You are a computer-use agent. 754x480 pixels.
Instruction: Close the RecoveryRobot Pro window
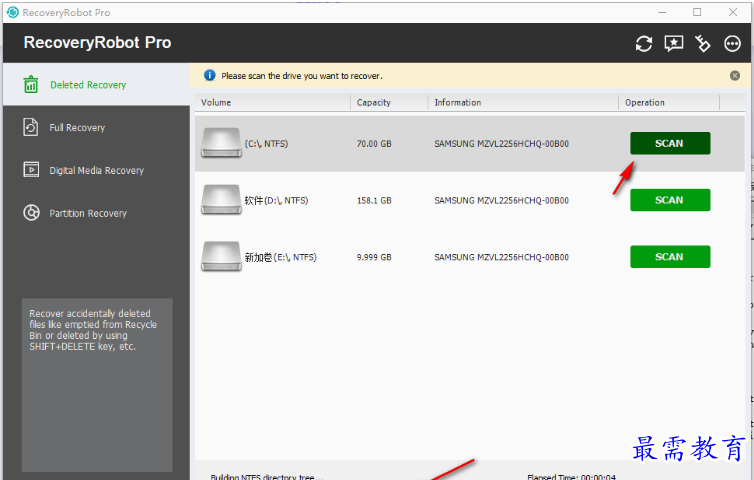[733, 13]
